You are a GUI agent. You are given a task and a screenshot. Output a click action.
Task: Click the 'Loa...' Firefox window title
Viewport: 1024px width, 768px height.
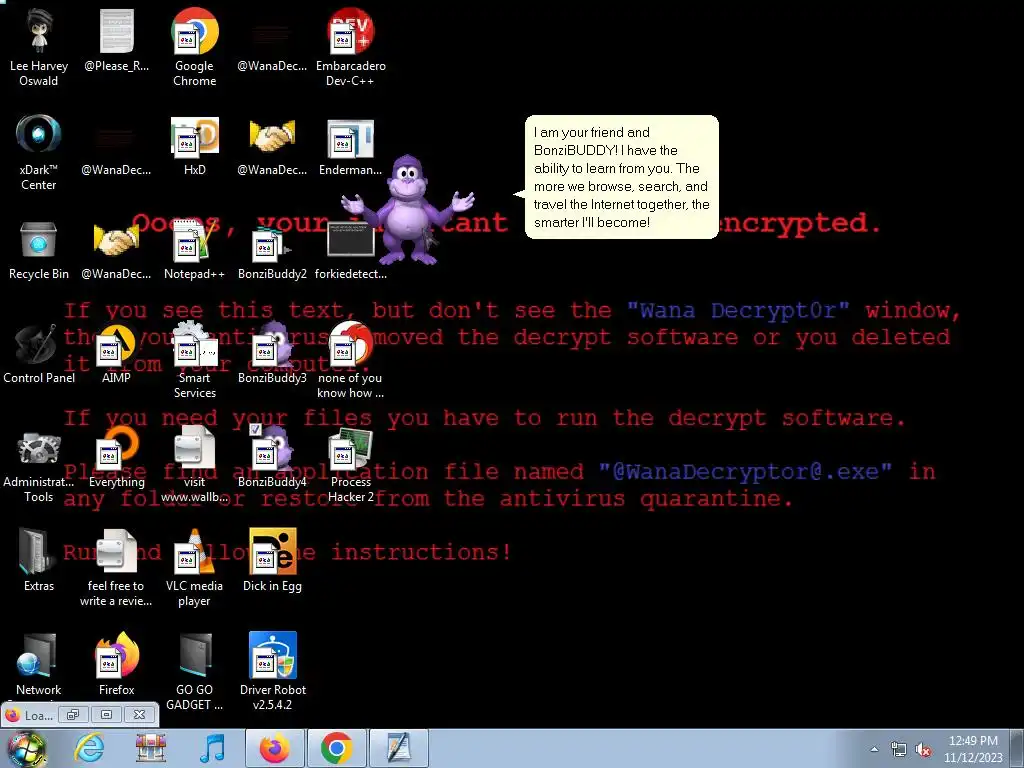click(39, 715)
